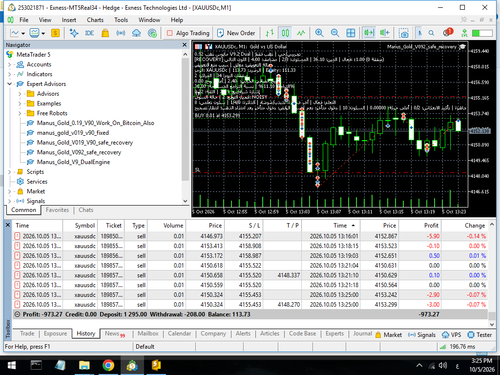500x375 pixels.
Task: Switch to the Trade tab in Toolbox
Action: pos(27,334)
